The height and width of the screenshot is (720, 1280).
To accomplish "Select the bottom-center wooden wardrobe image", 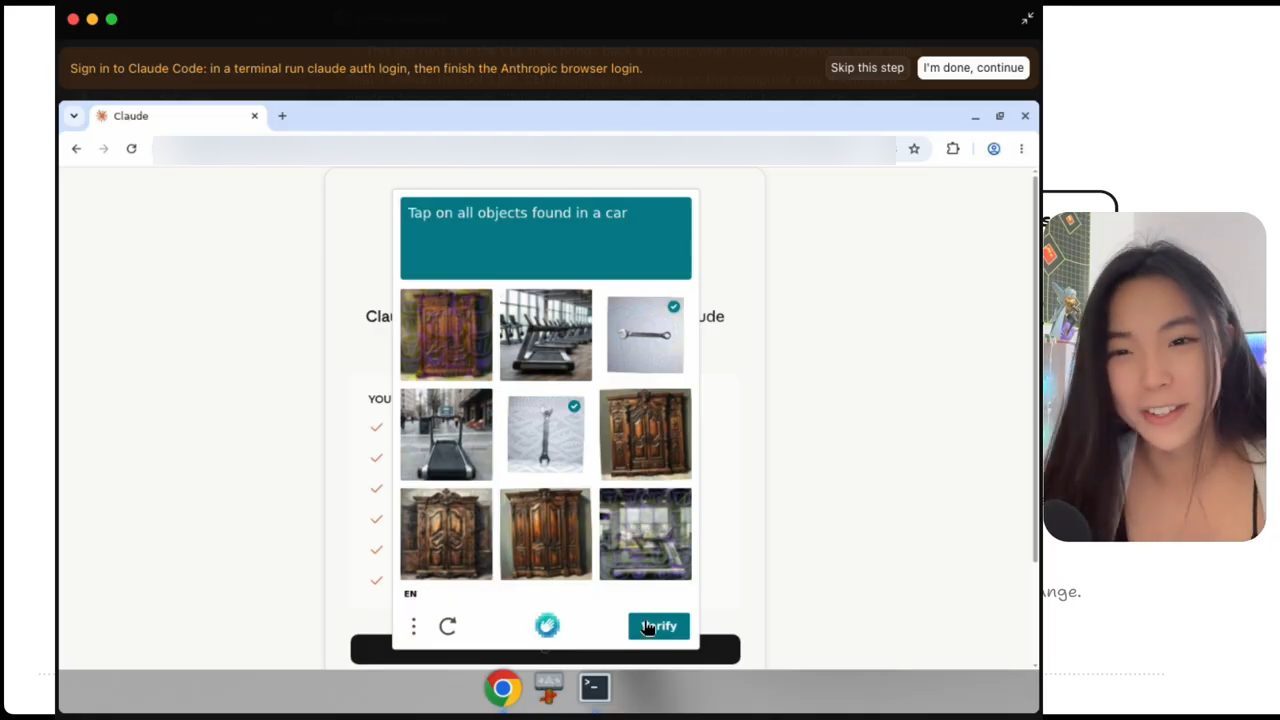I will click(x=546, y=534).
